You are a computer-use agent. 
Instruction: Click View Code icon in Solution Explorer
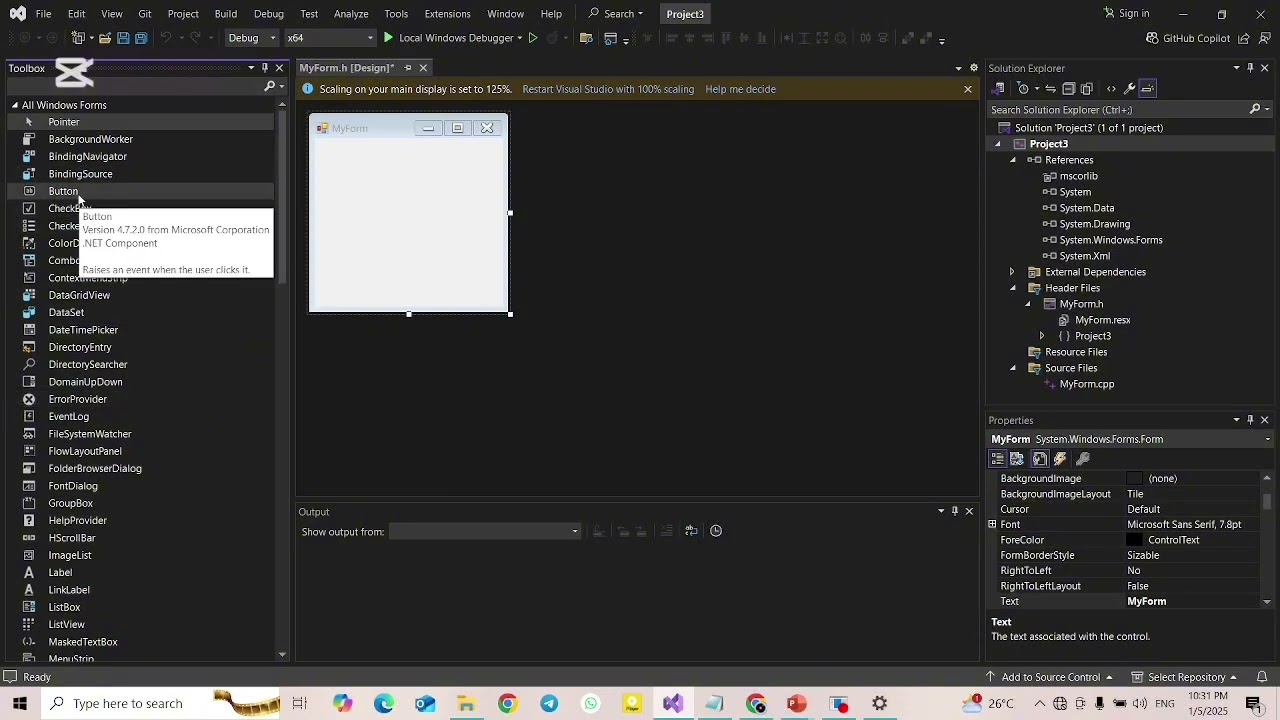click(x=1111, y=89)
